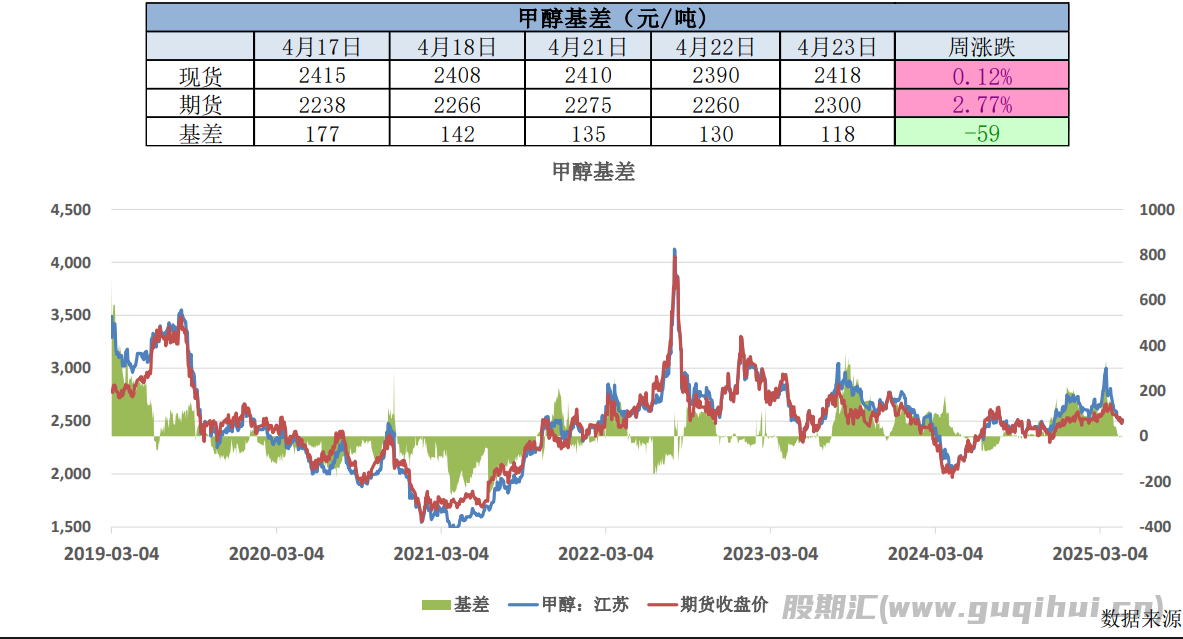Screen dimensions: 1183x639
Task: Click the green 基差 legend swatch
Action: click(436, 605)
